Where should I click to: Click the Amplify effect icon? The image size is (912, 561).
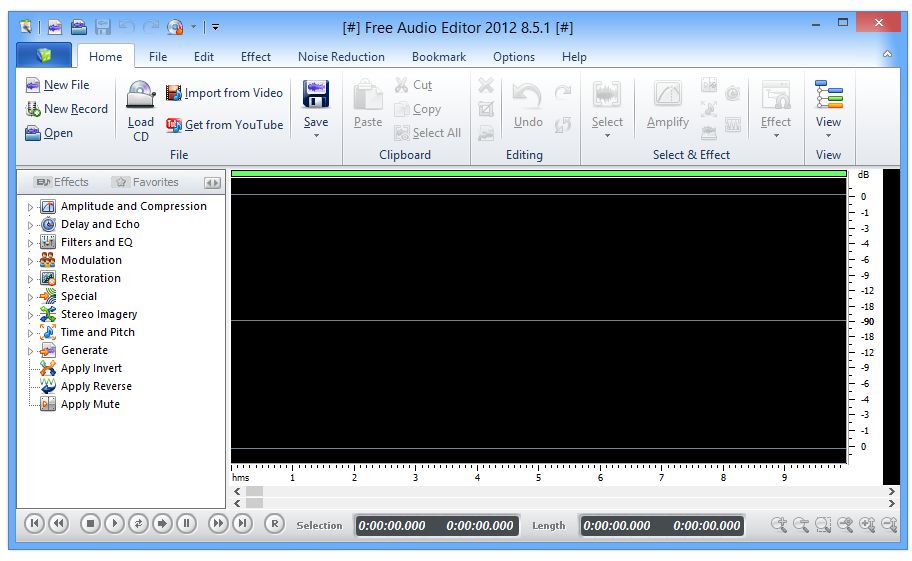[668, 95]
